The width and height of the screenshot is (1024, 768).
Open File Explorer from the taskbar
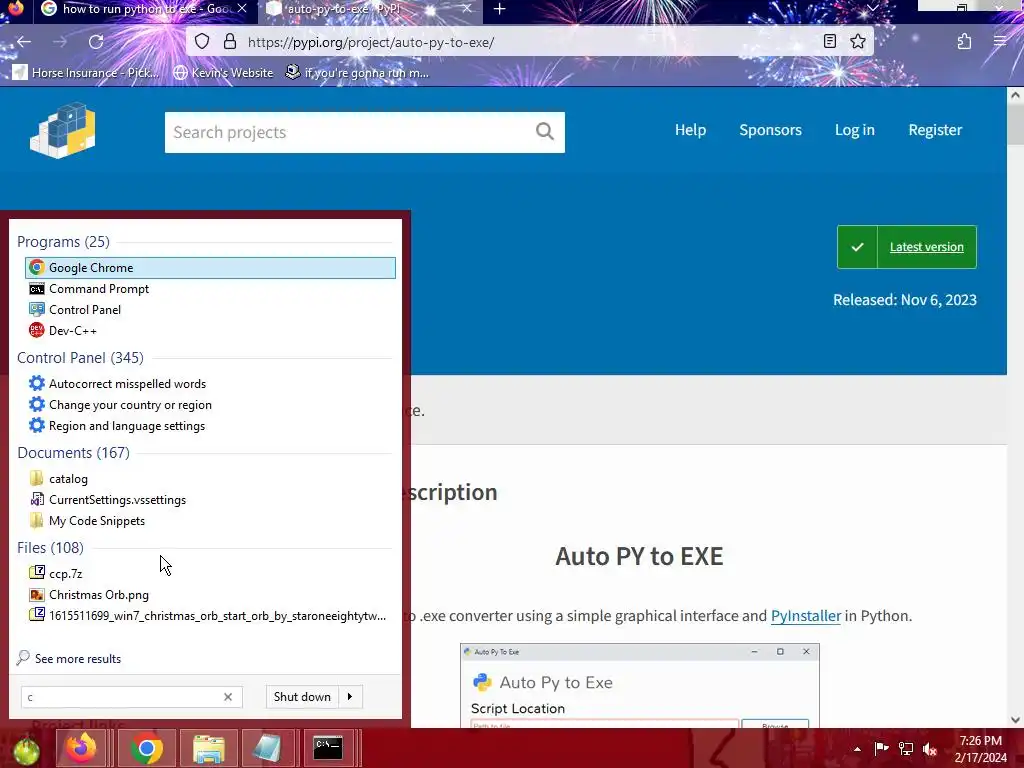point(209,748)
